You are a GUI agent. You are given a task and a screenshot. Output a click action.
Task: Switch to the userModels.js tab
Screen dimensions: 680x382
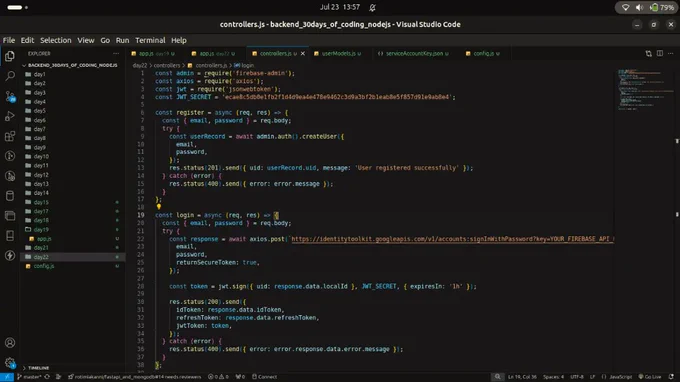pyautogui.click(x=341, y=53)
